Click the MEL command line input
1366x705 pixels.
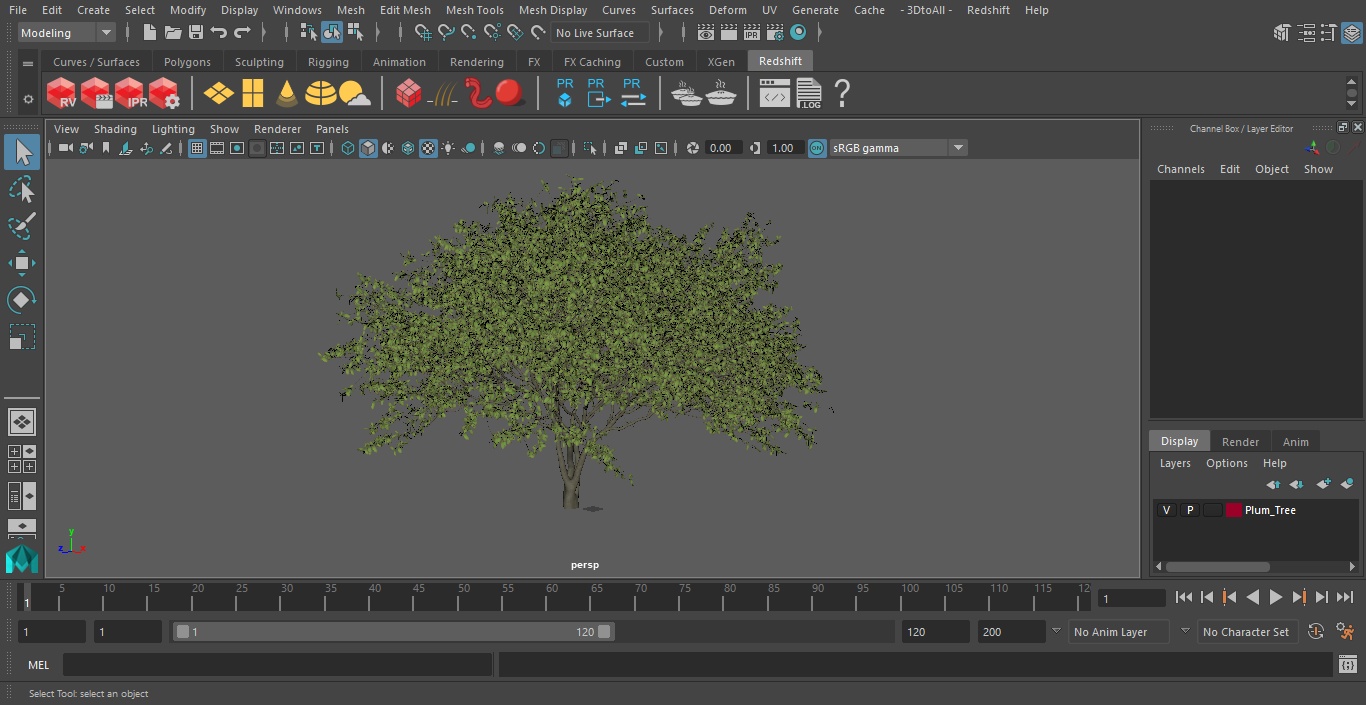278,664
